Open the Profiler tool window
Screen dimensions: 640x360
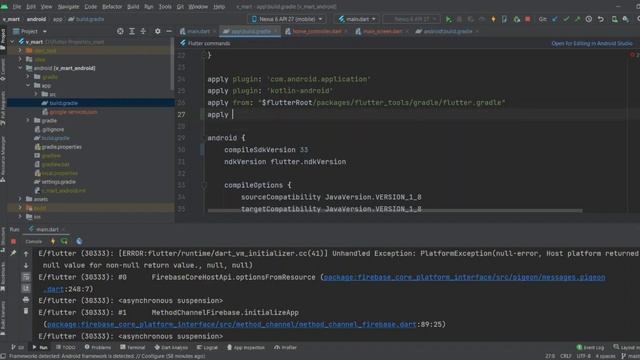(285, 347)
